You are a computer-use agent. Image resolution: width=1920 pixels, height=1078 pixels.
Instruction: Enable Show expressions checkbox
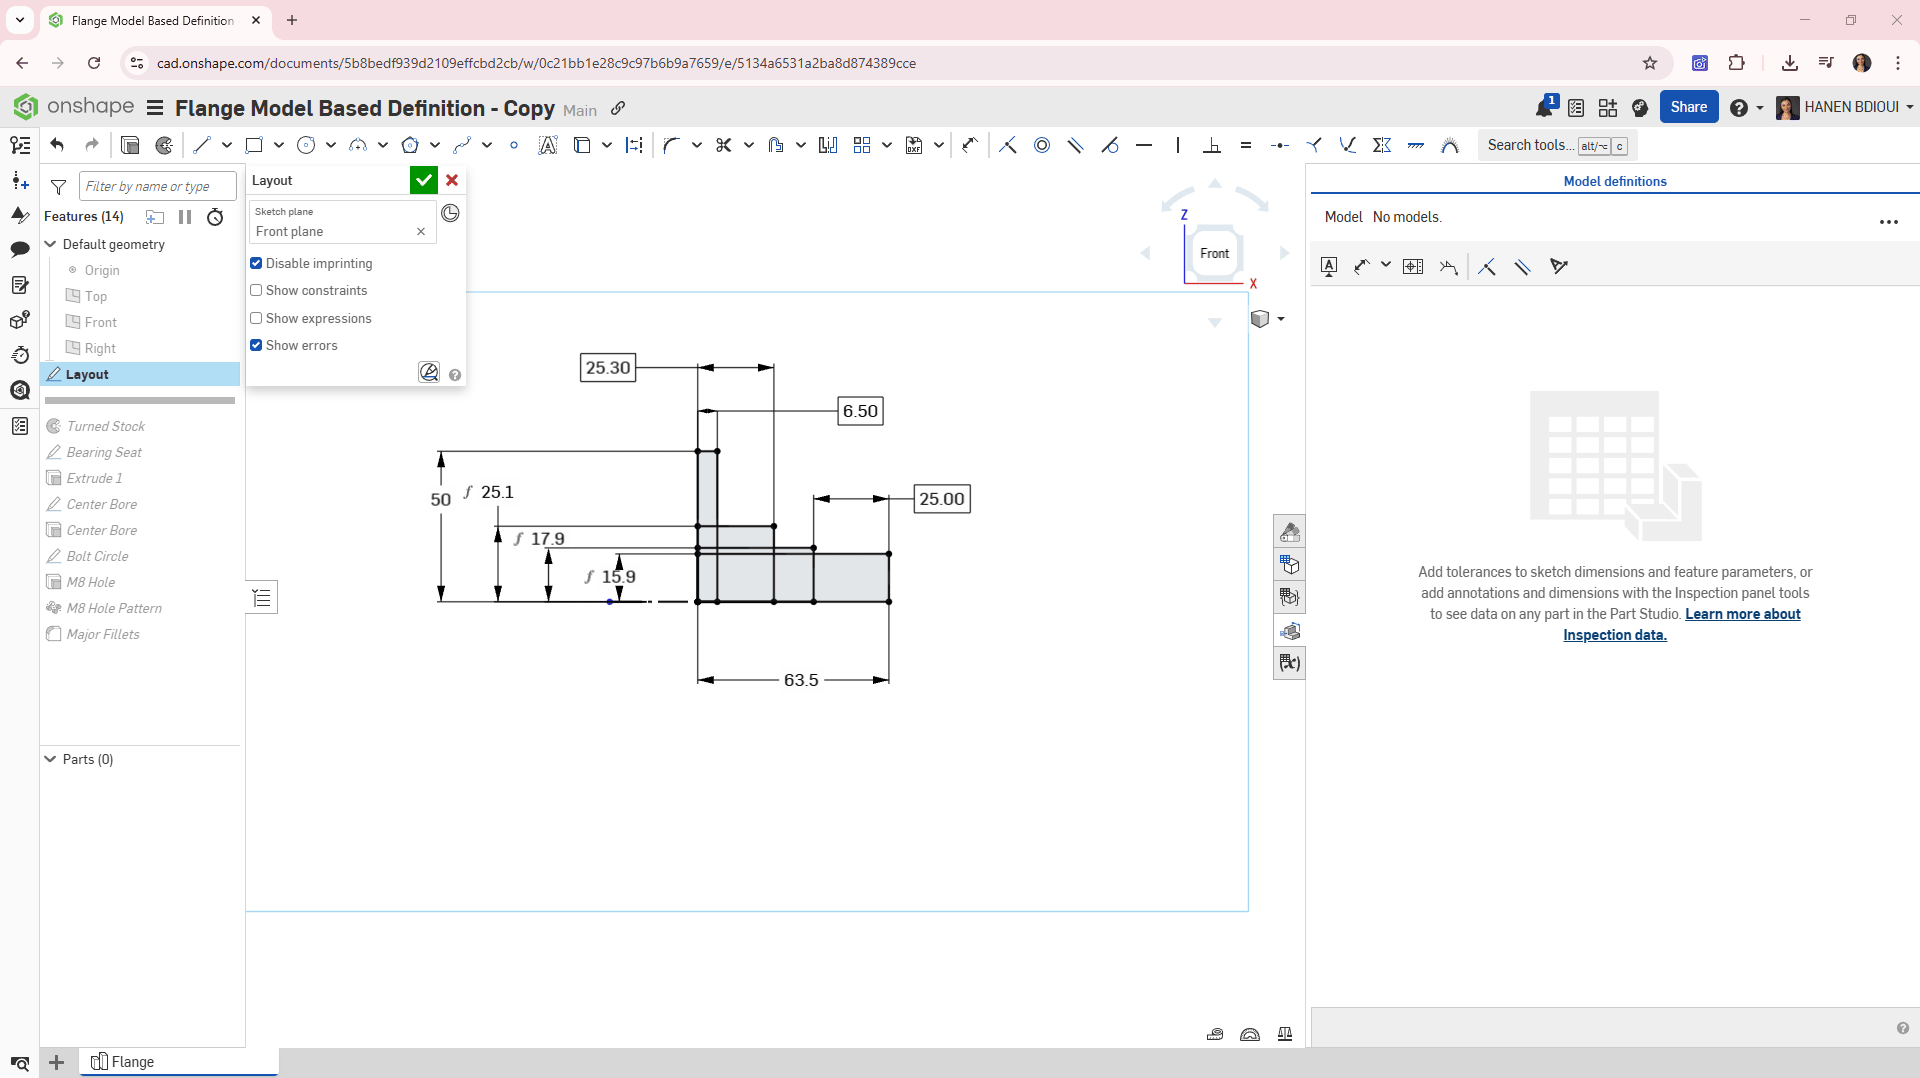click(256, 318)
